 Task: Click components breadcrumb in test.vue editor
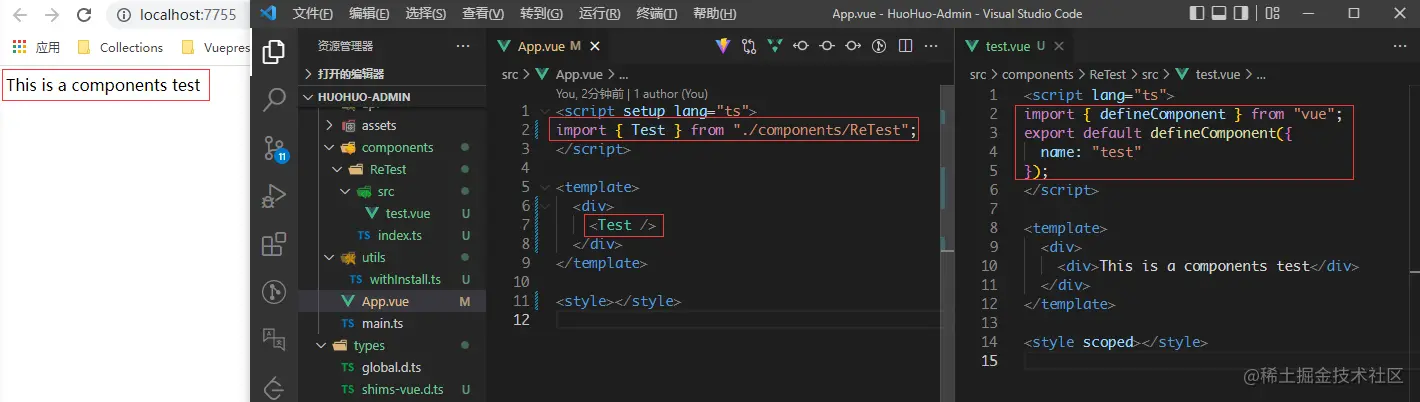point(1038,74)
